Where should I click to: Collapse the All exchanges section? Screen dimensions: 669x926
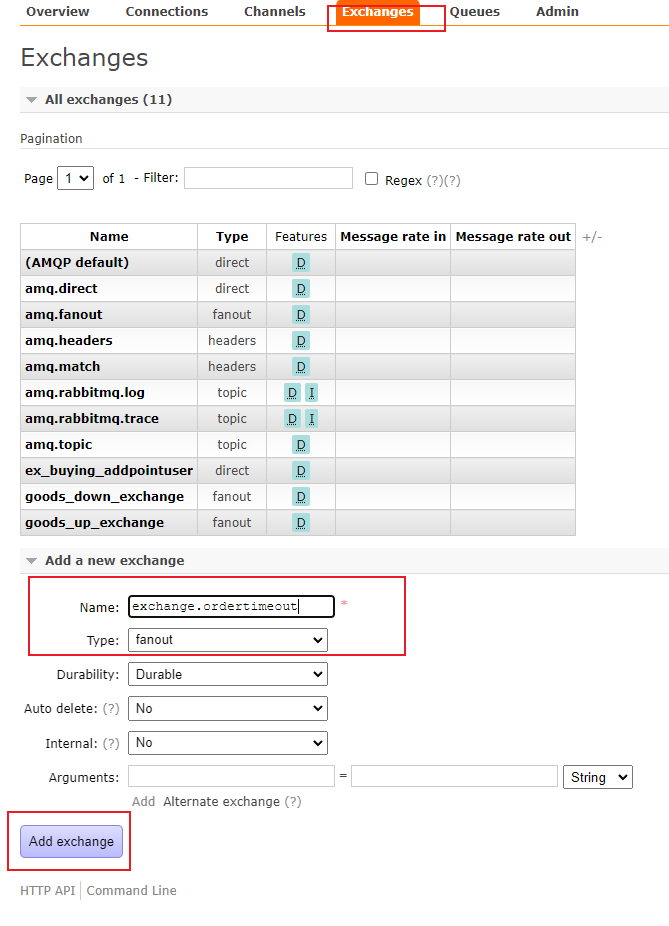coord(108,99)
